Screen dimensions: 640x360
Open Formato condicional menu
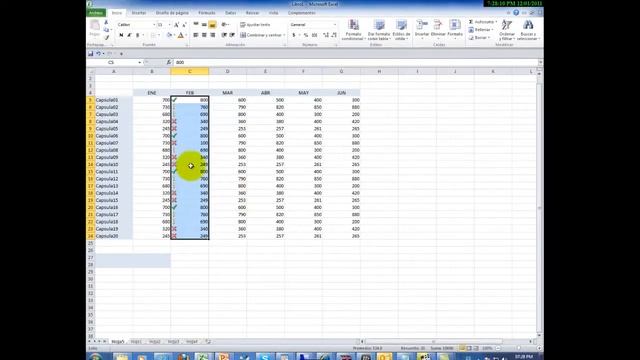tap(353, 30)
